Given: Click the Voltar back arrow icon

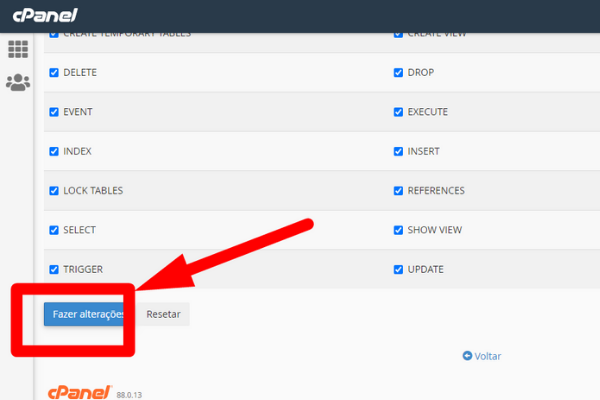Looking at the screenshot, I should tap(467, 356).
